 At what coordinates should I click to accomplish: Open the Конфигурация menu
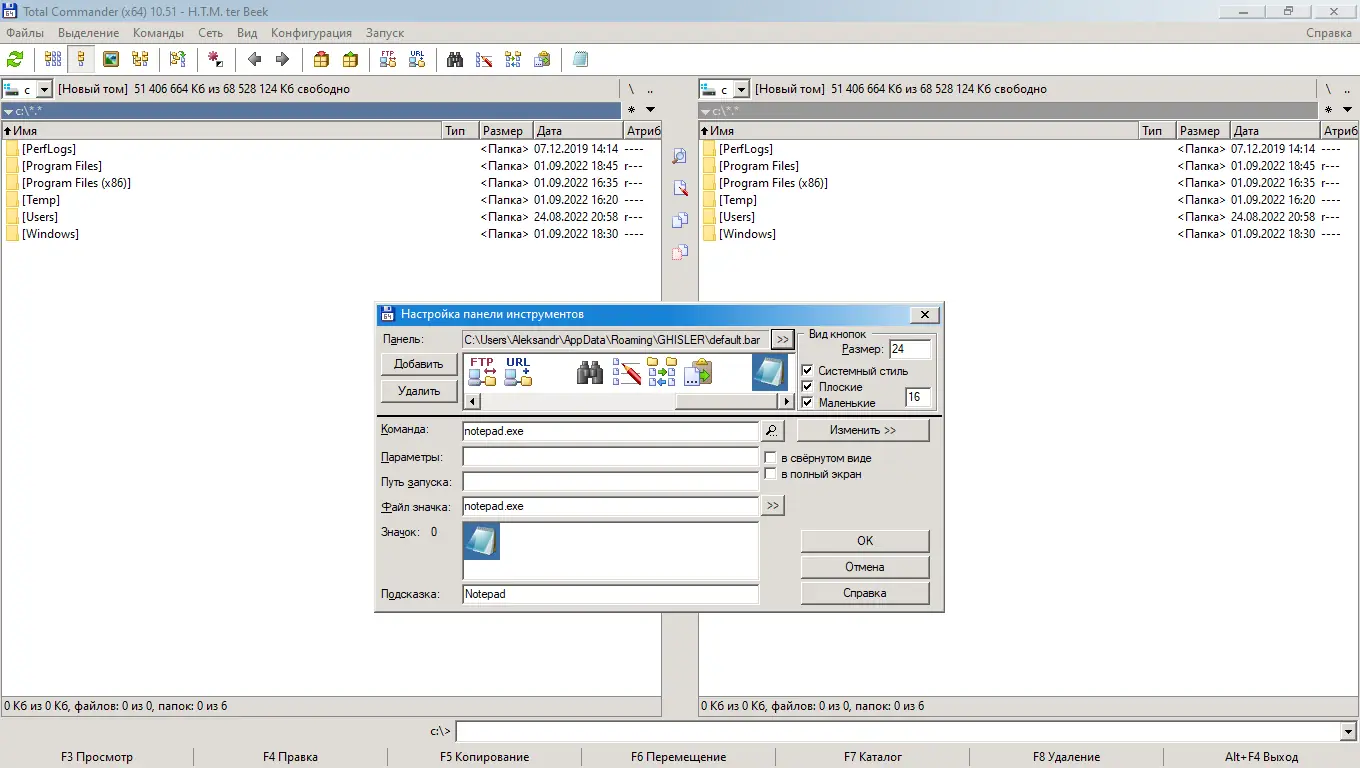[x=313, y=33]
